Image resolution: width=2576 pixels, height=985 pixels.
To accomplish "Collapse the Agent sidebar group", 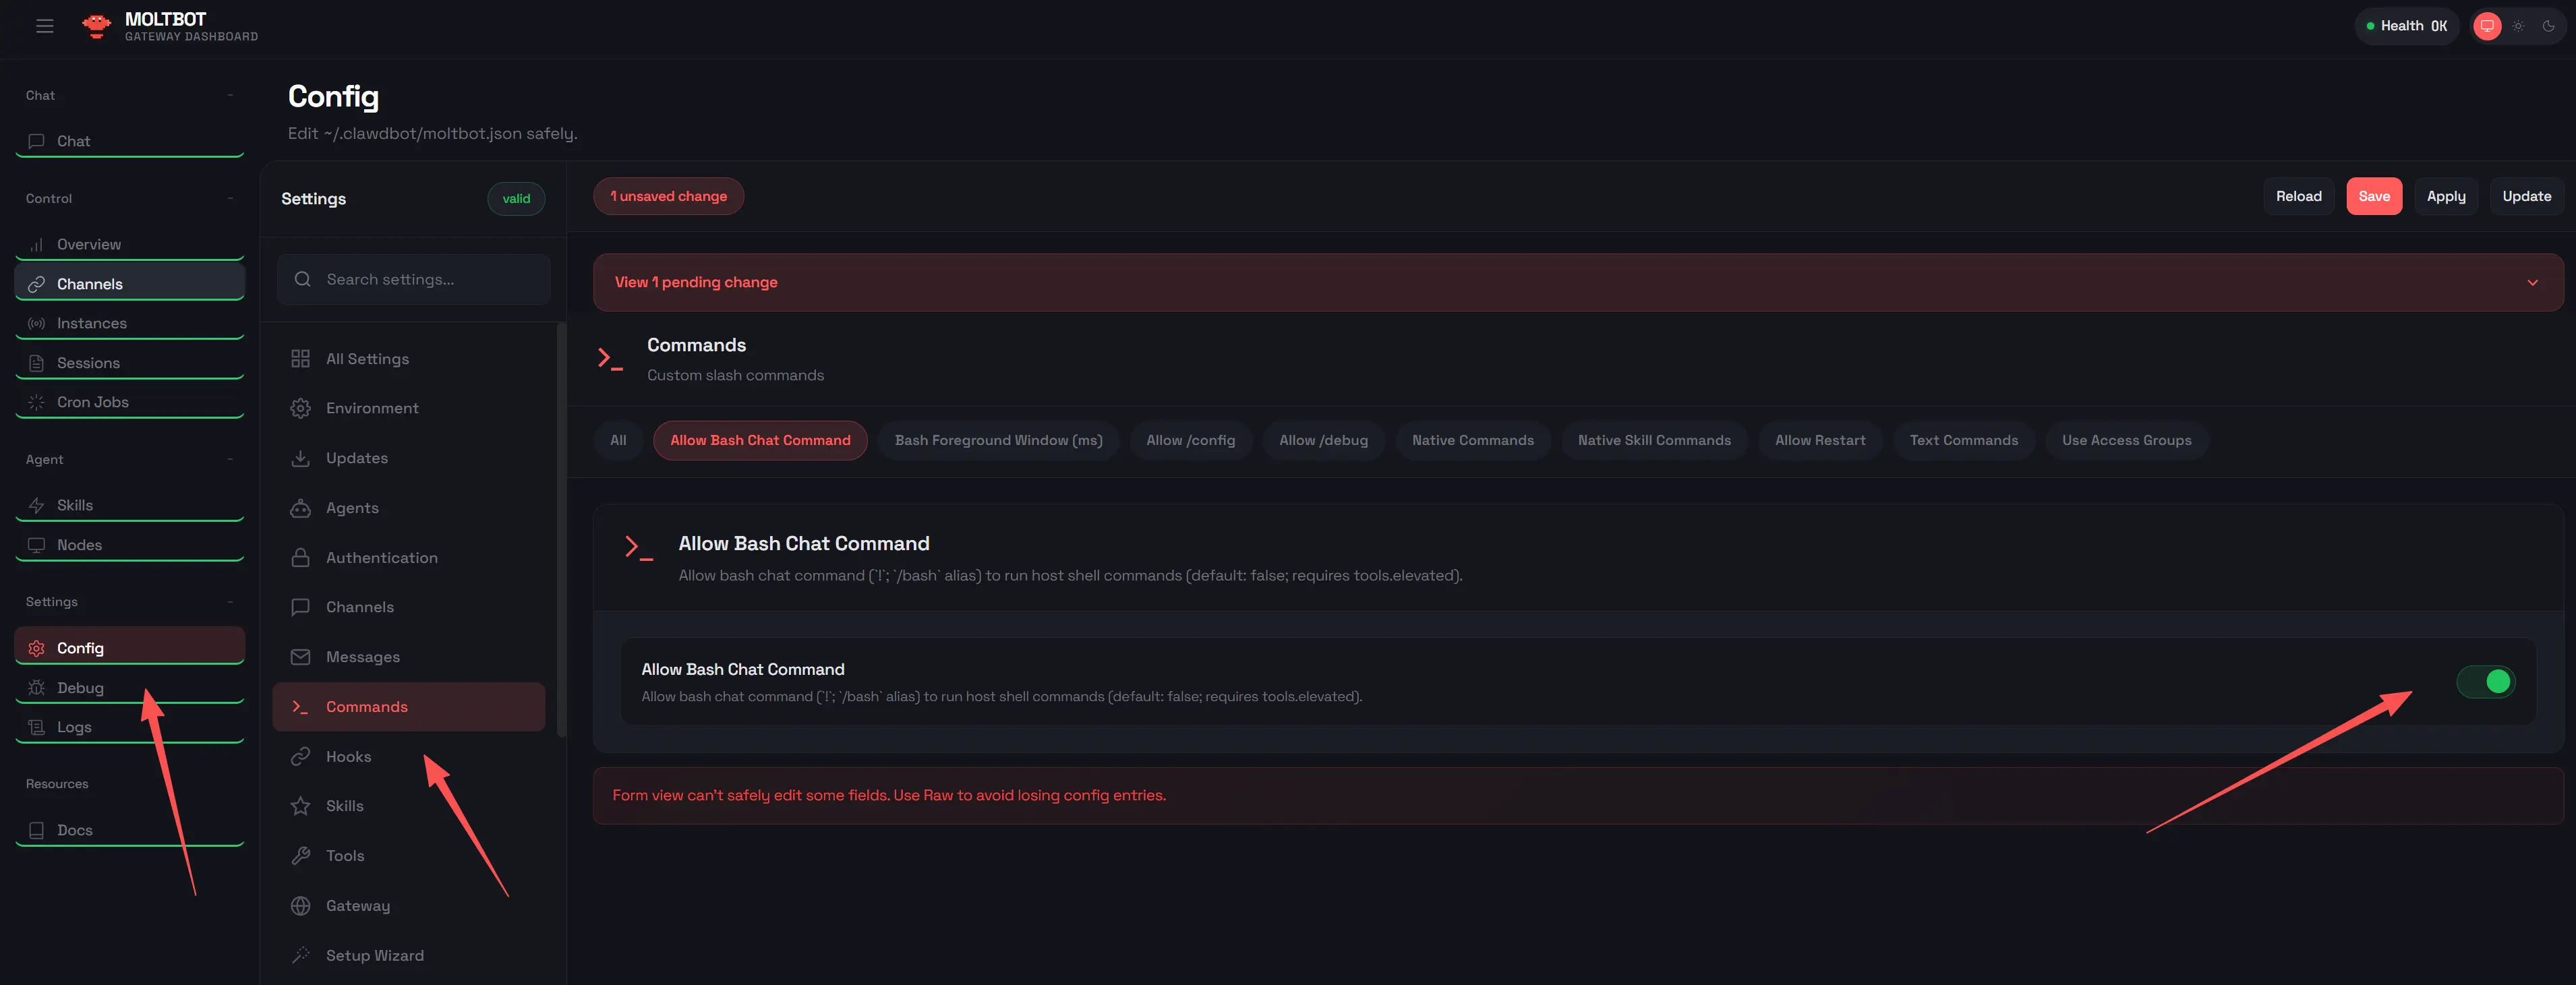I will coord(230,459).
